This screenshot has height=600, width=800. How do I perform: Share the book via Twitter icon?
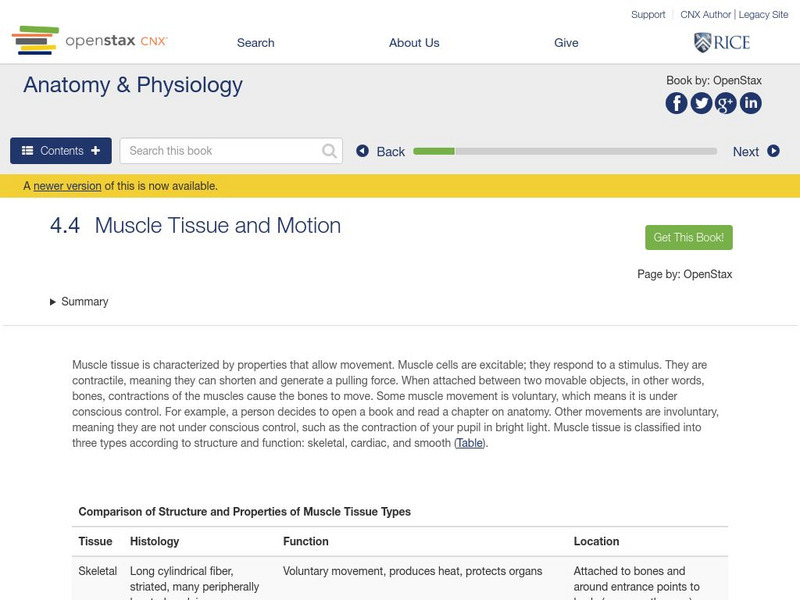tap(701, 102)
